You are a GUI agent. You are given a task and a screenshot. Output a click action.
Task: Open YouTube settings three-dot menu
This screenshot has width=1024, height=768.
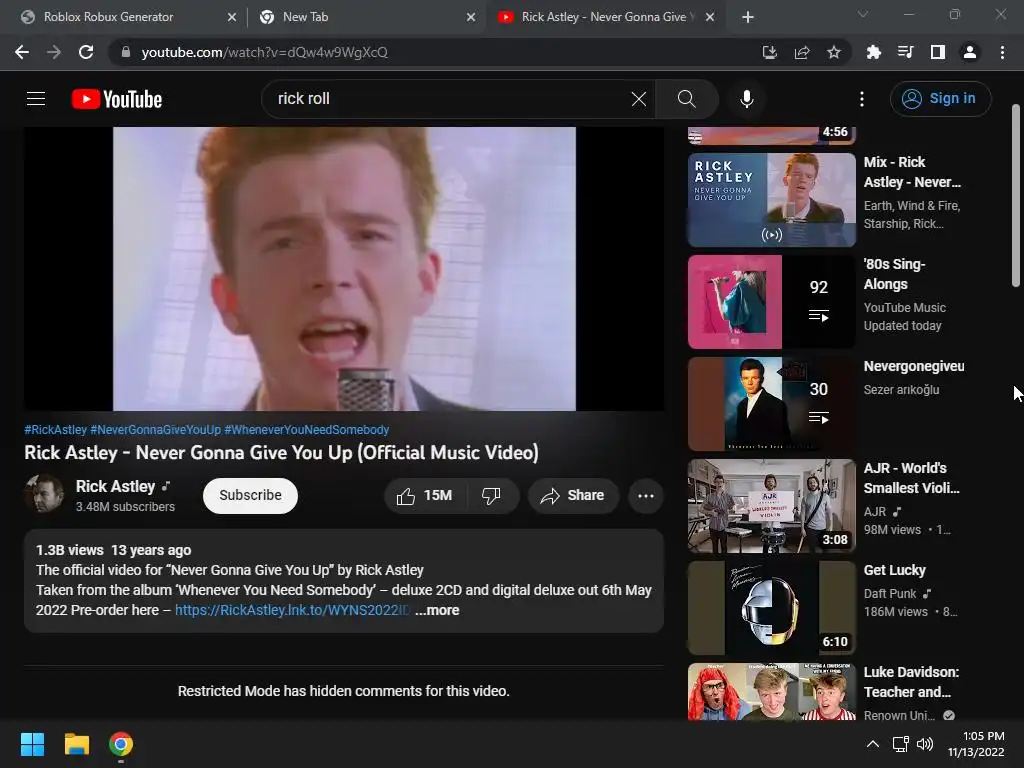(x=862, y=99)
